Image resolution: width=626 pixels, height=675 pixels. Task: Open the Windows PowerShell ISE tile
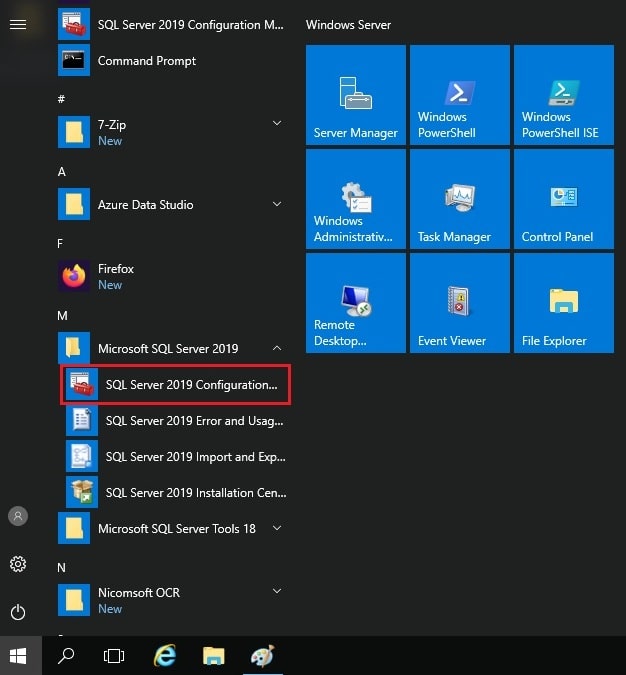564,95
